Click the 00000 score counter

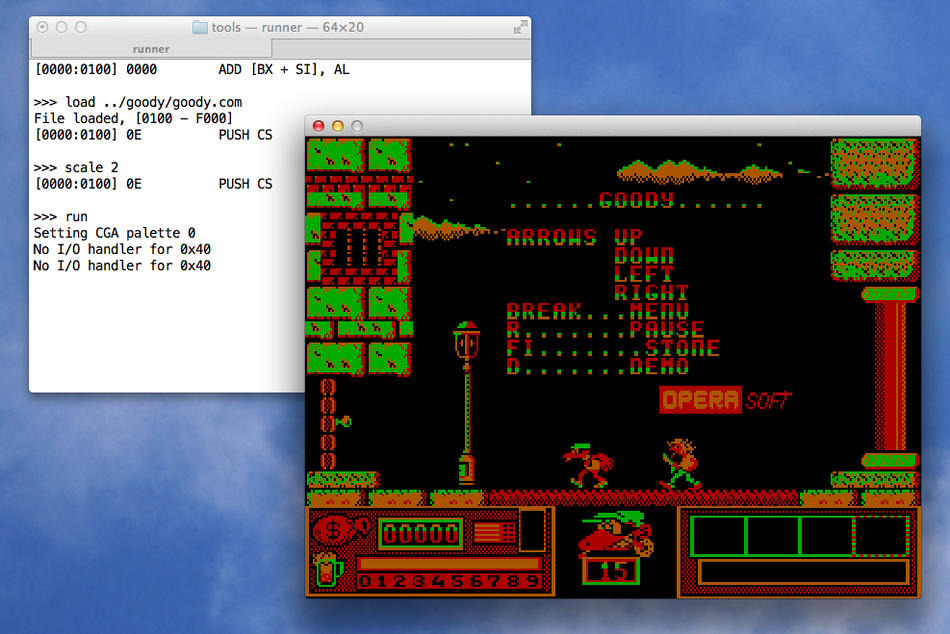point(420,533)
